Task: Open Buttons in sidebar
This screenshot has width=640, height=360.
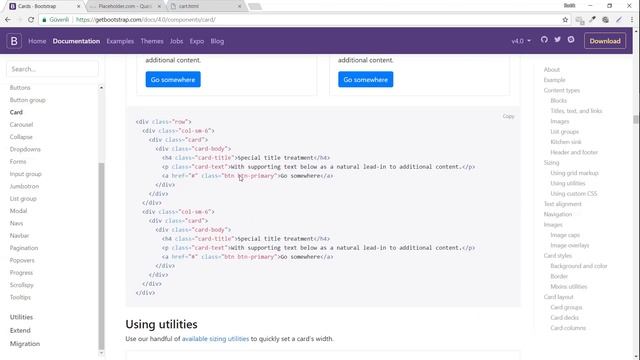Action: 20,88
